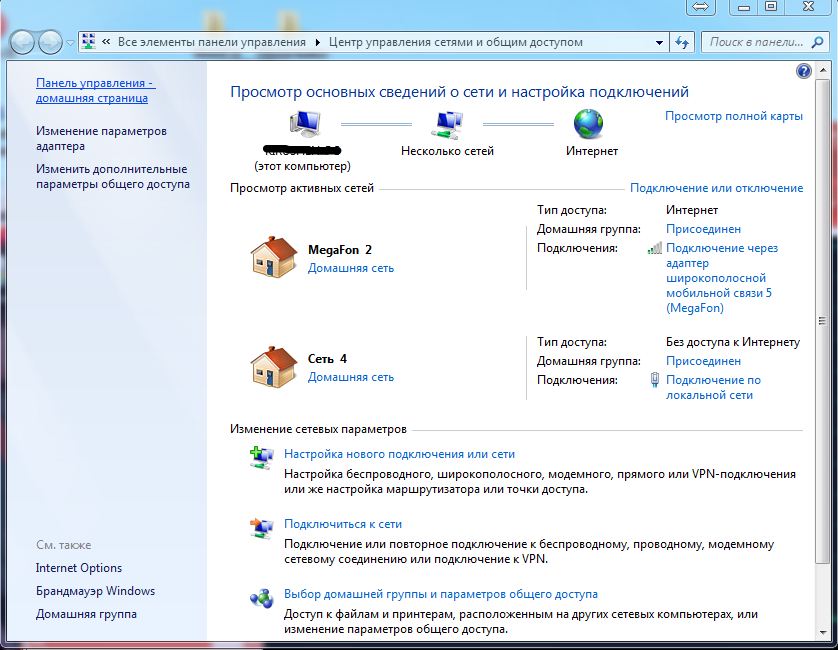
Task: Click the 'Несколько сетей' network icon
Action: coord(447,124)
